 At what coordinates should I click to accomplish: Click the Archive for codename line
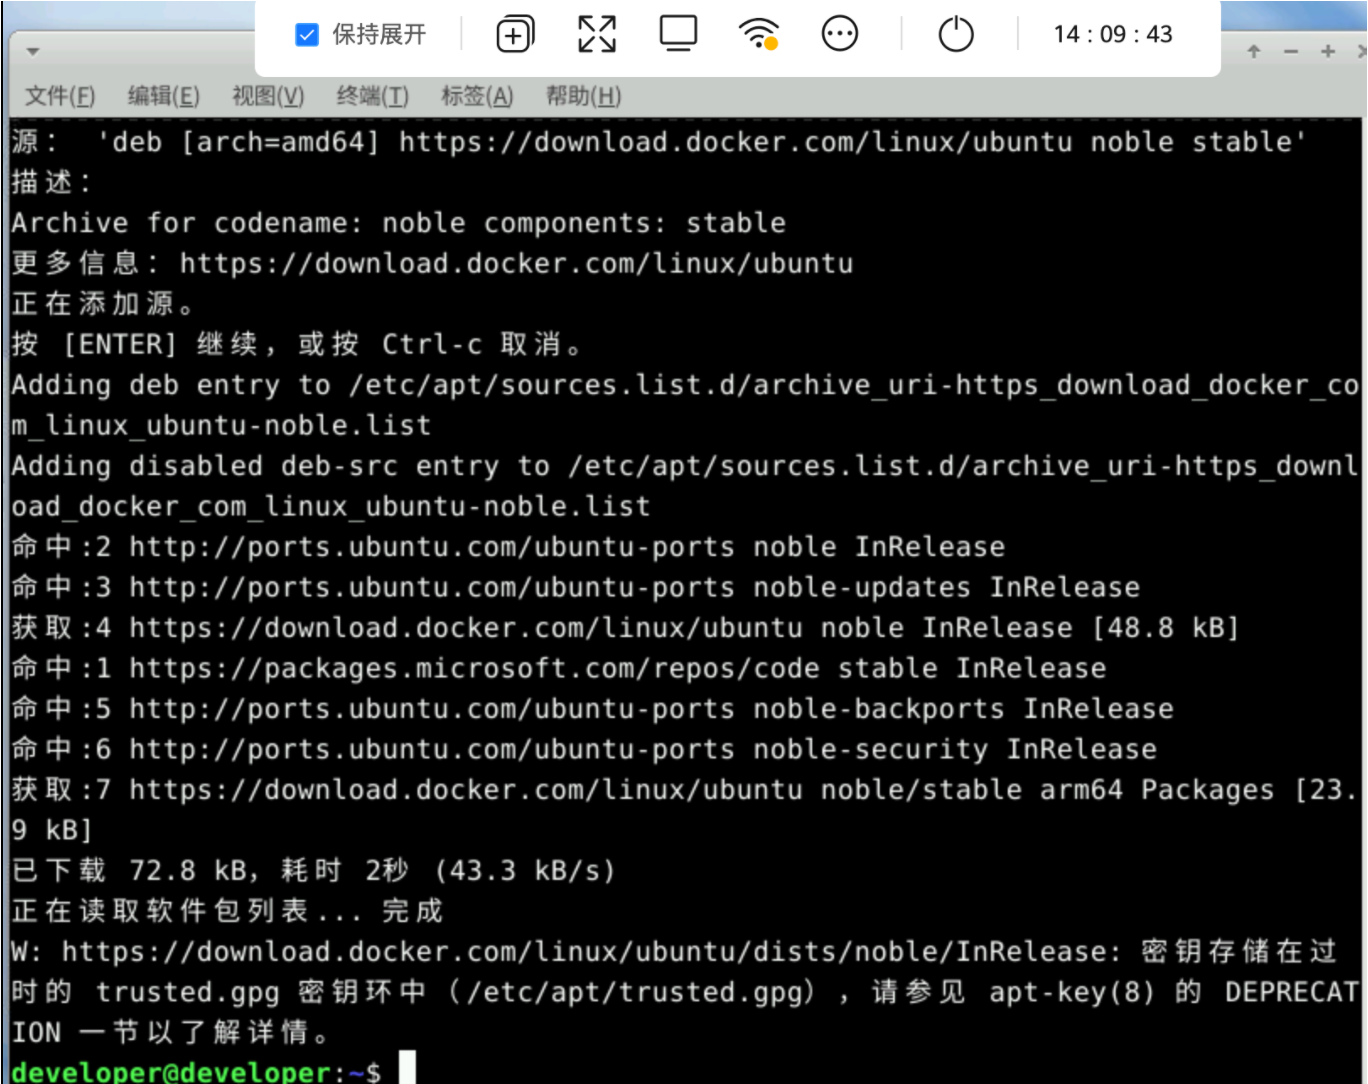click(398, 223)
